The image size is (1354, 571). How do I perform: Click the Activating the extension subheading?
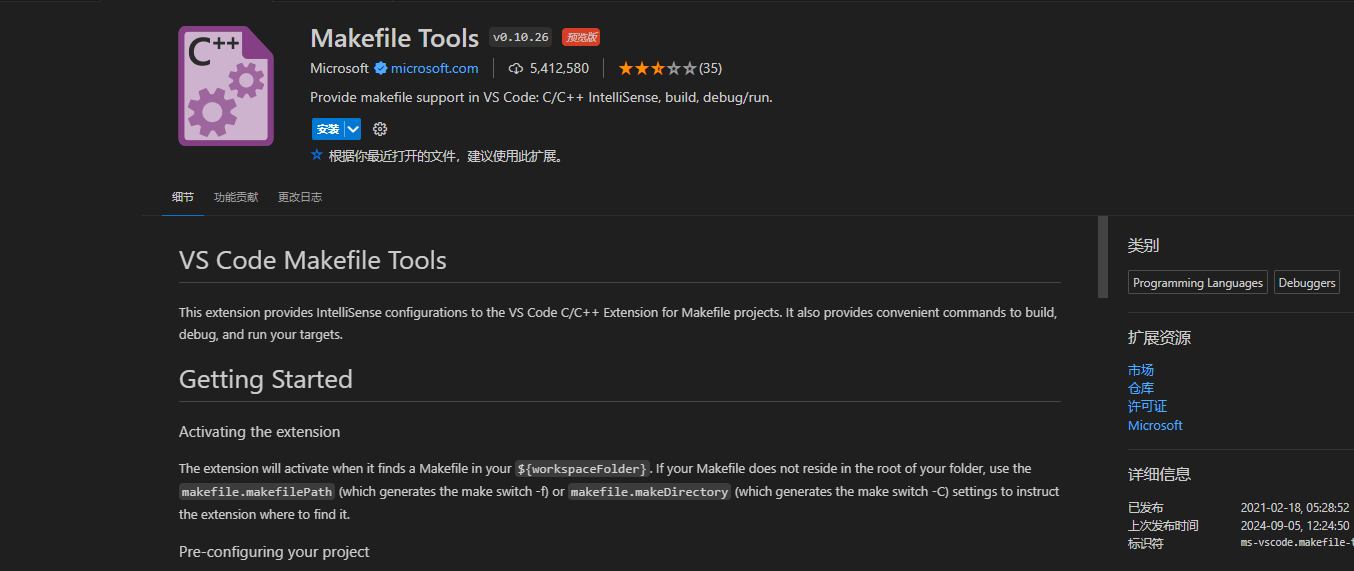coord(260,432)
